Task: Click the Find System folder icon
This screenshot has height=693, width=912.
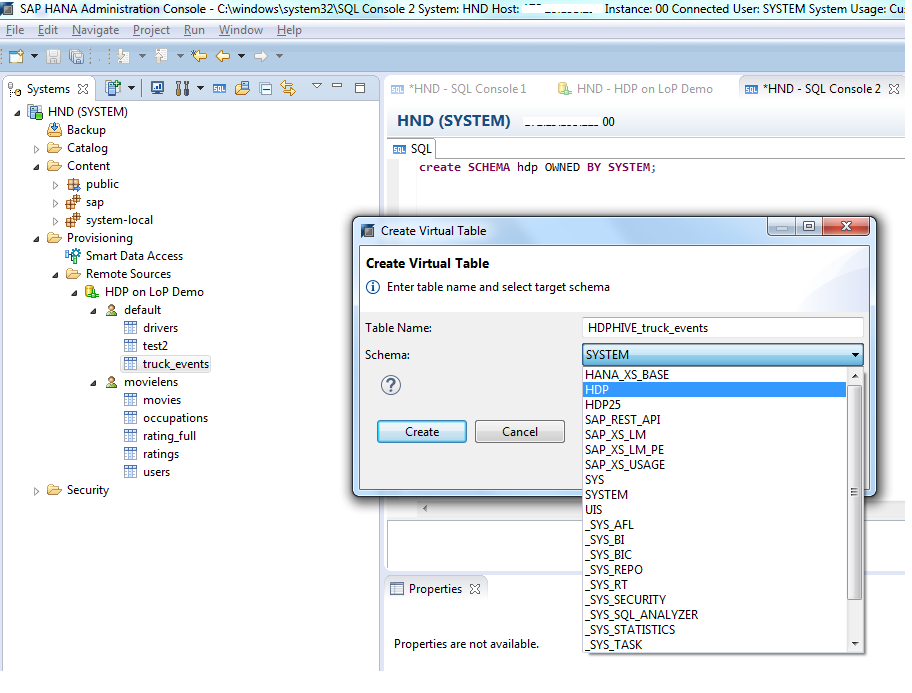Action: [x=243, y=88]
